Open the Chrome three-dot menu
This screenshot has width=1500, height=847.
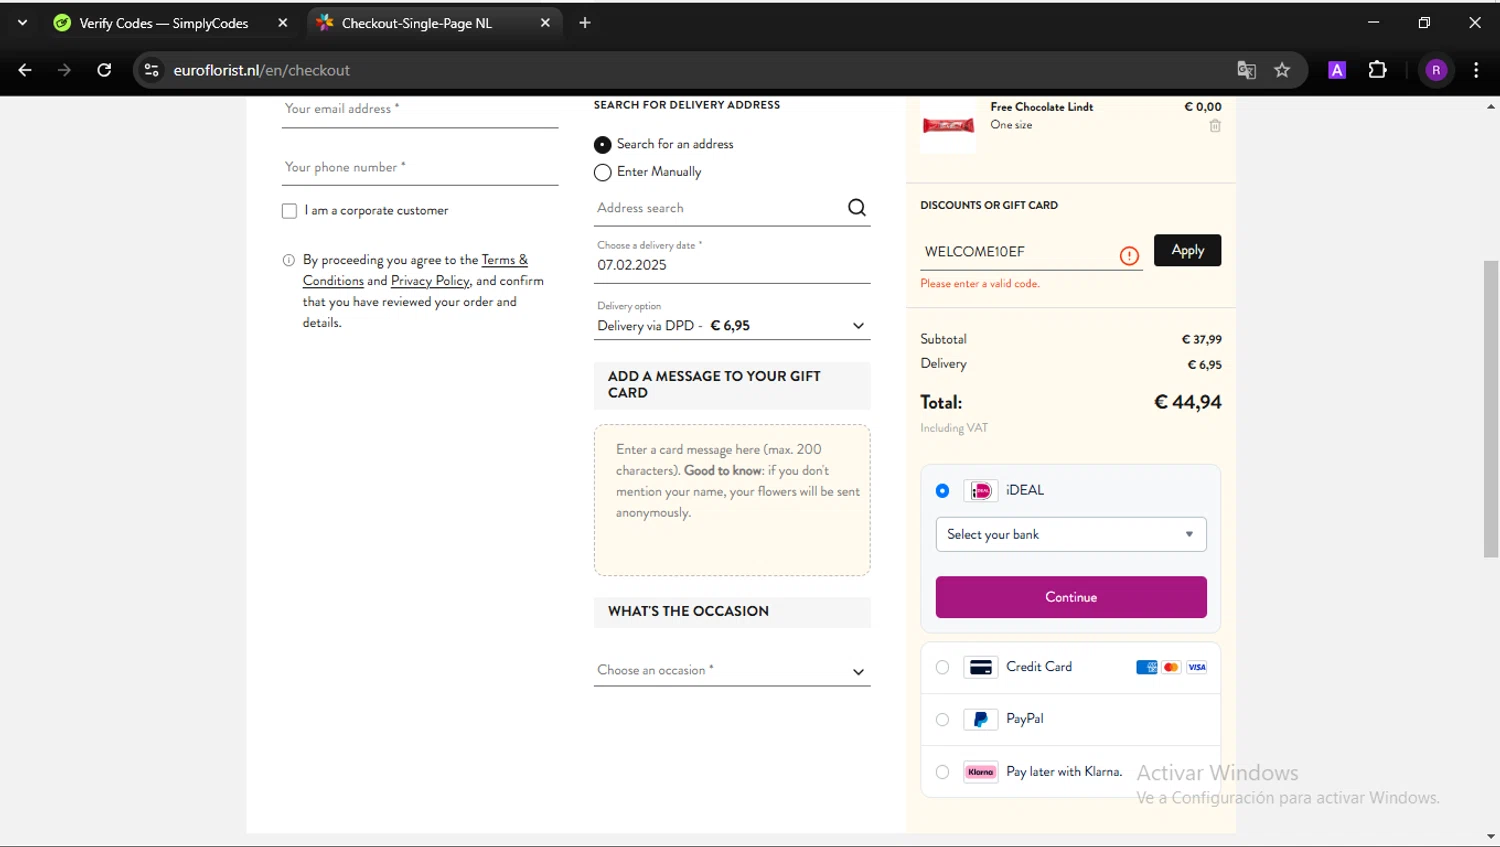[1476, 70]
